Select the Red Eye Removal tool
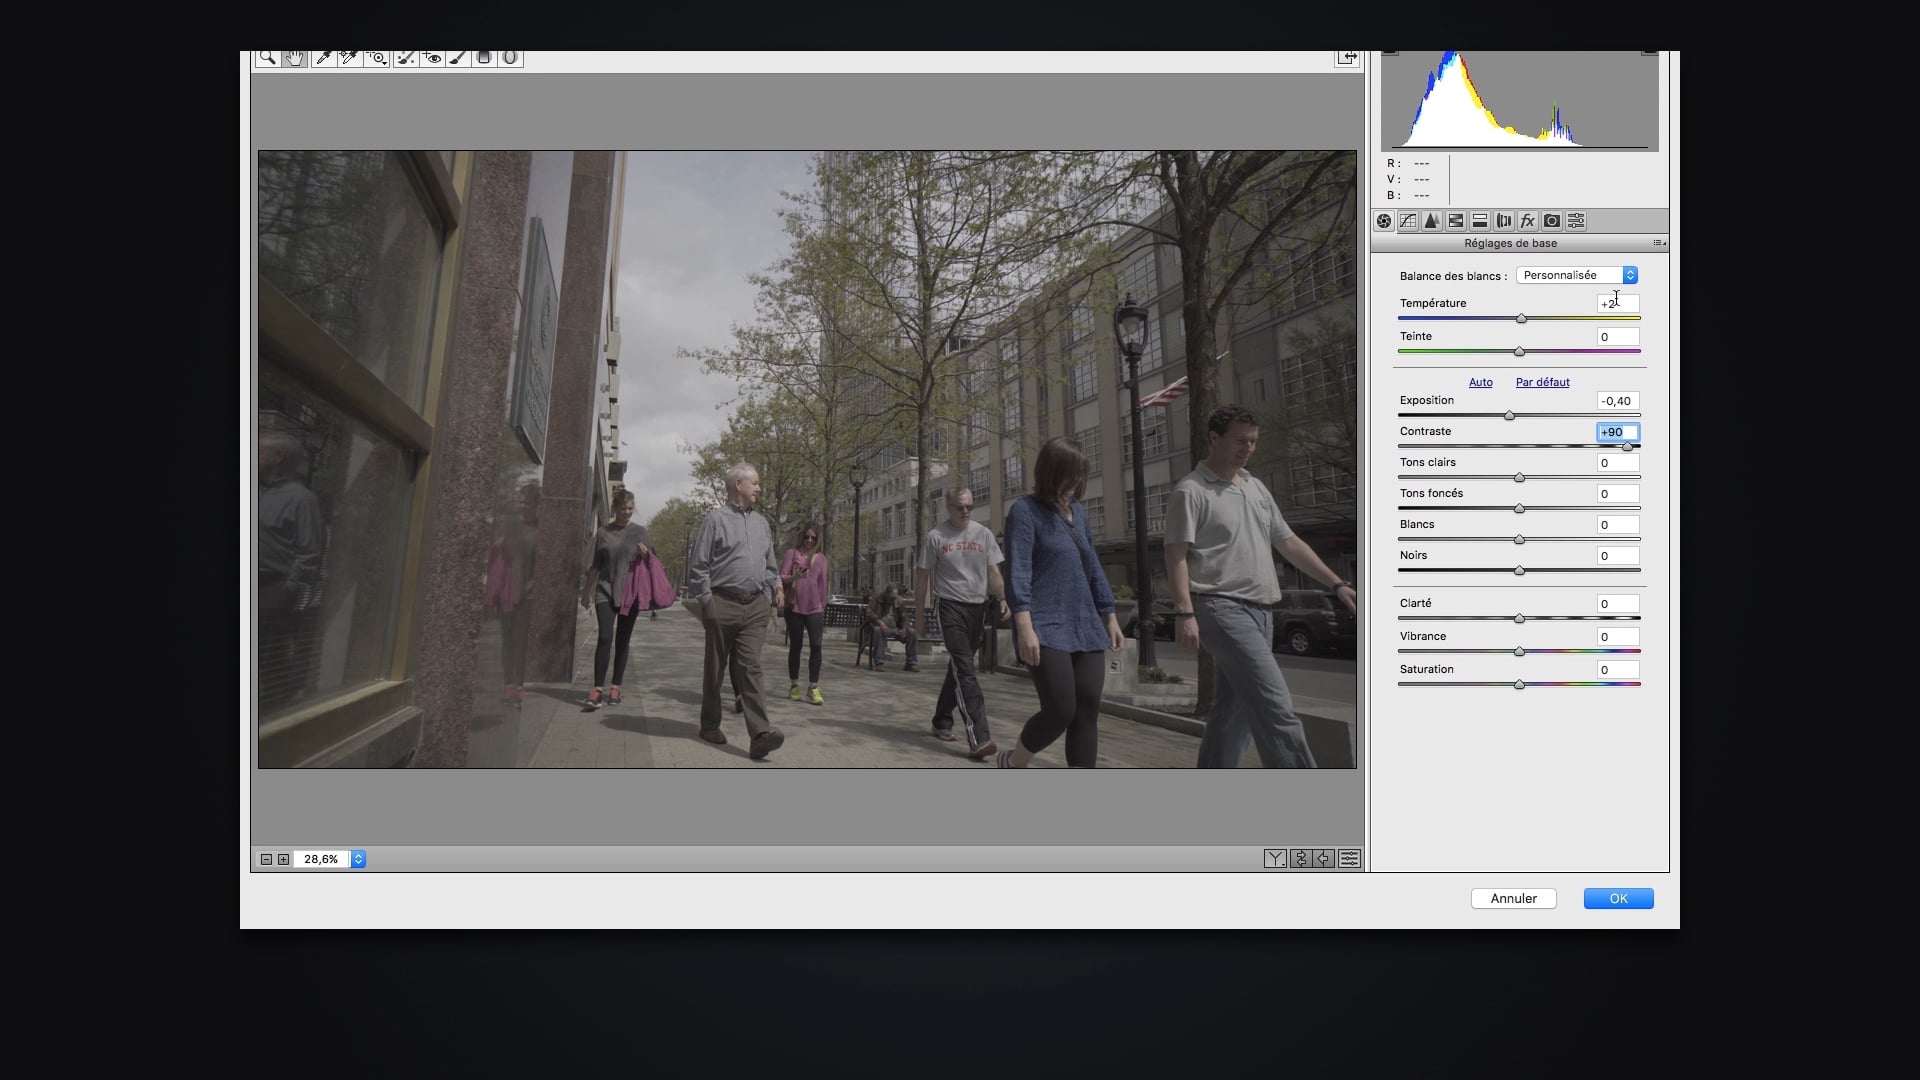 [431, 58]
